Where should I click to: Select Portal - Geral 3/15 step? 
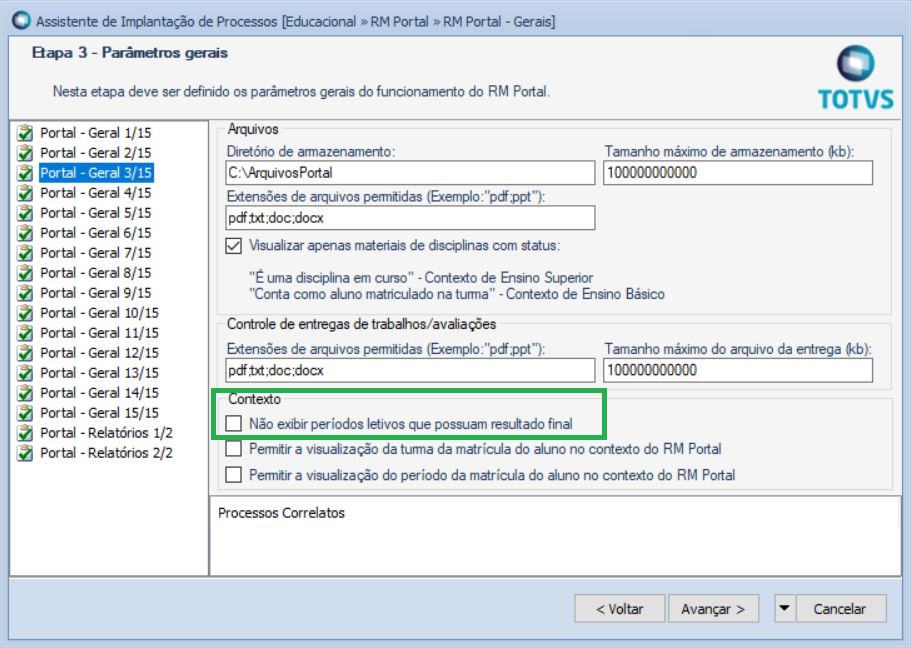click(96, 173)
